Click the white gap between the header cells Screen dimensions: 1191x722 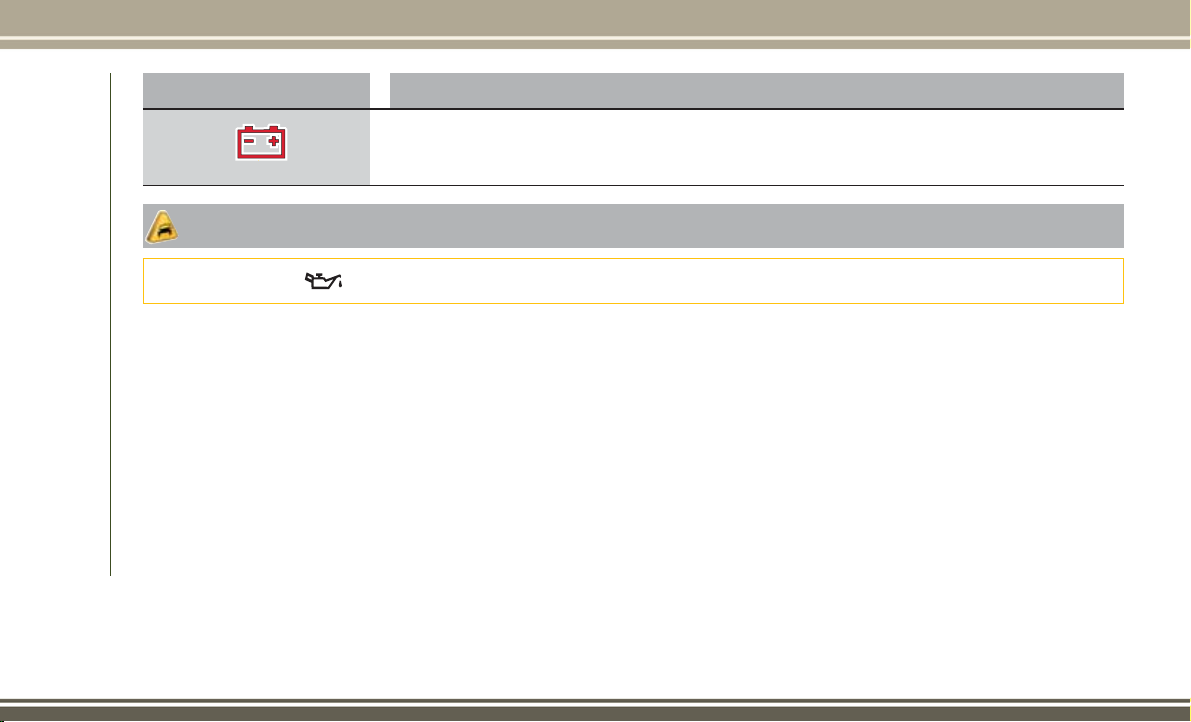(380, 90)
